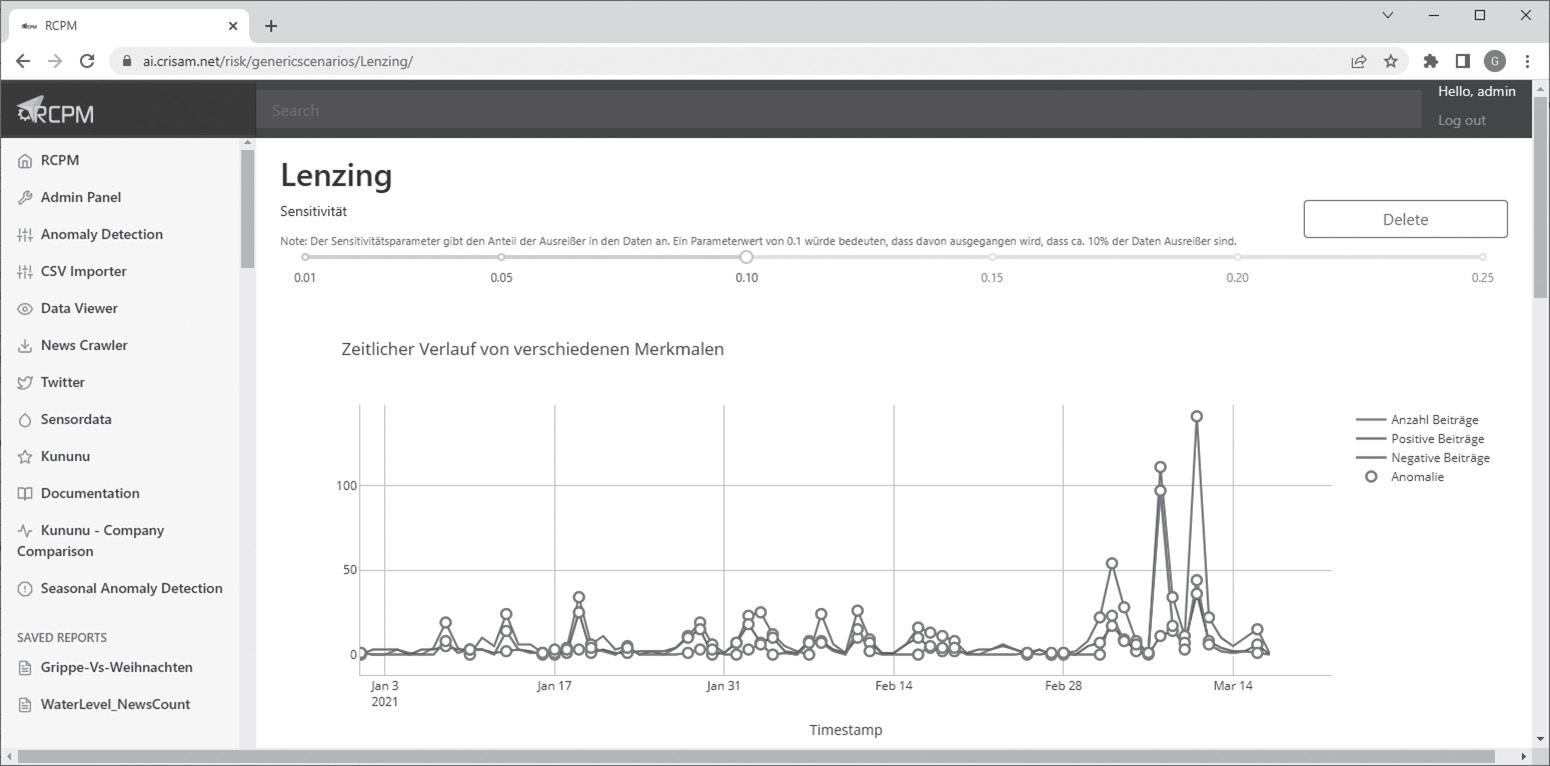
Task: Open Data Viewer eye icon
Action: 25,308
